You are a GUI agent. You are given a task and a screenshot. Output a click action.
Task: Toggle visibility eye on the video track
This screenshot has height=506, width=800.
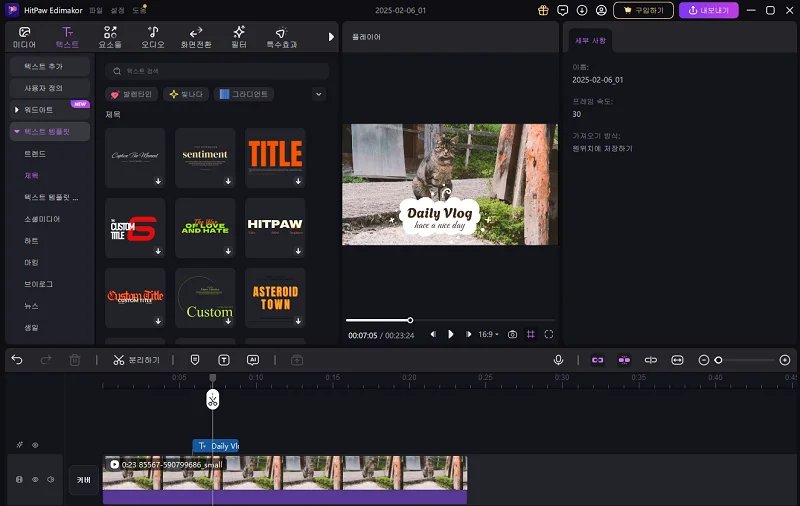pyautogui.click(x=35, y=480)
